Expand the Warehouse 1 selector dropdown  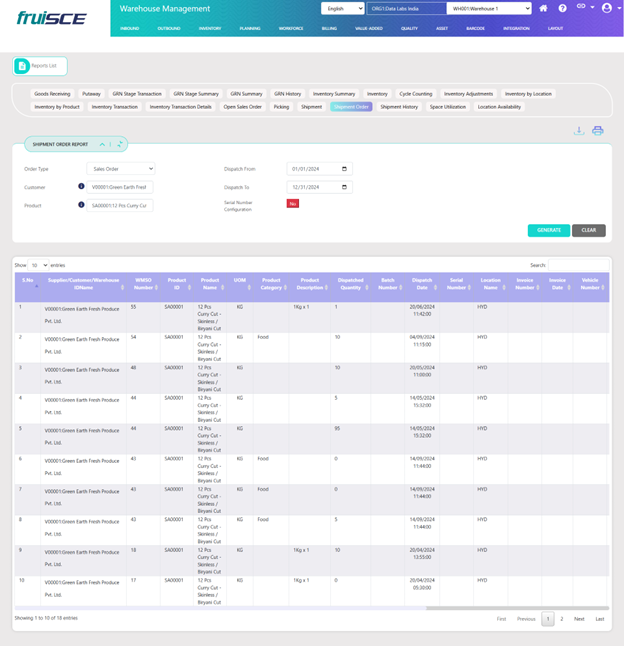490,8
